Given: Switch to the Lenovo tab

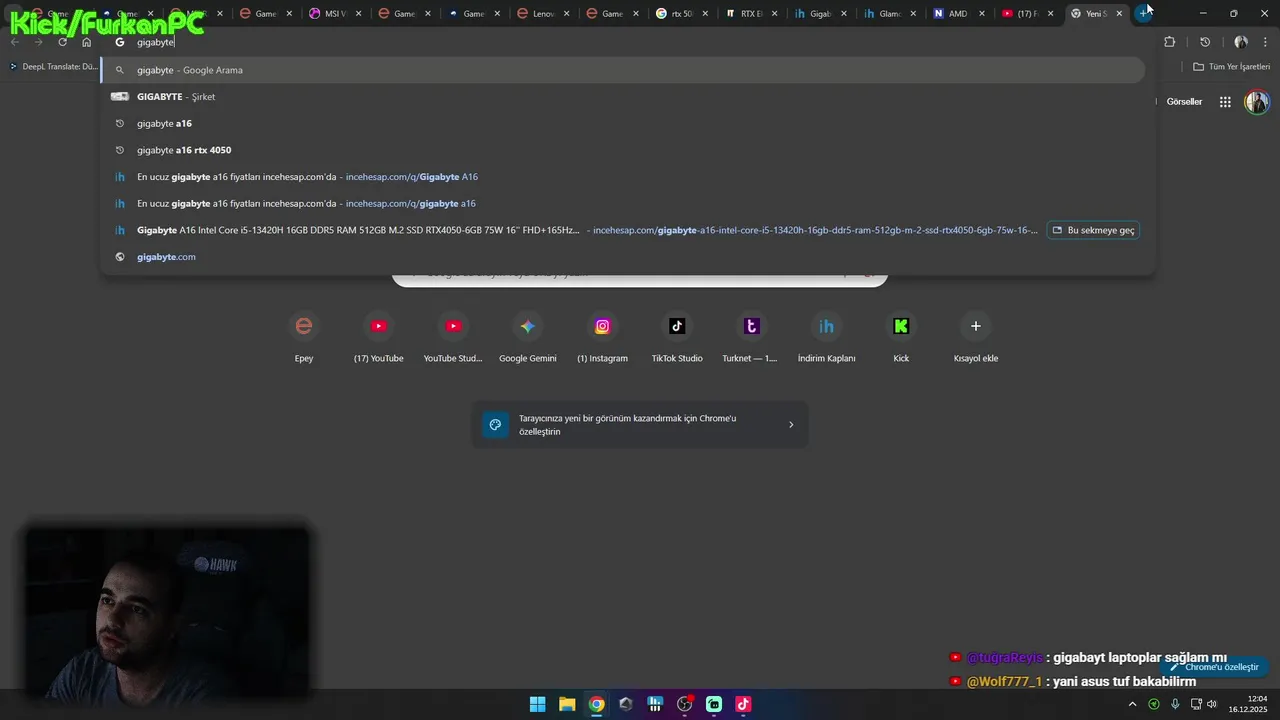Looking at the screenshot, I should (542, 14).
